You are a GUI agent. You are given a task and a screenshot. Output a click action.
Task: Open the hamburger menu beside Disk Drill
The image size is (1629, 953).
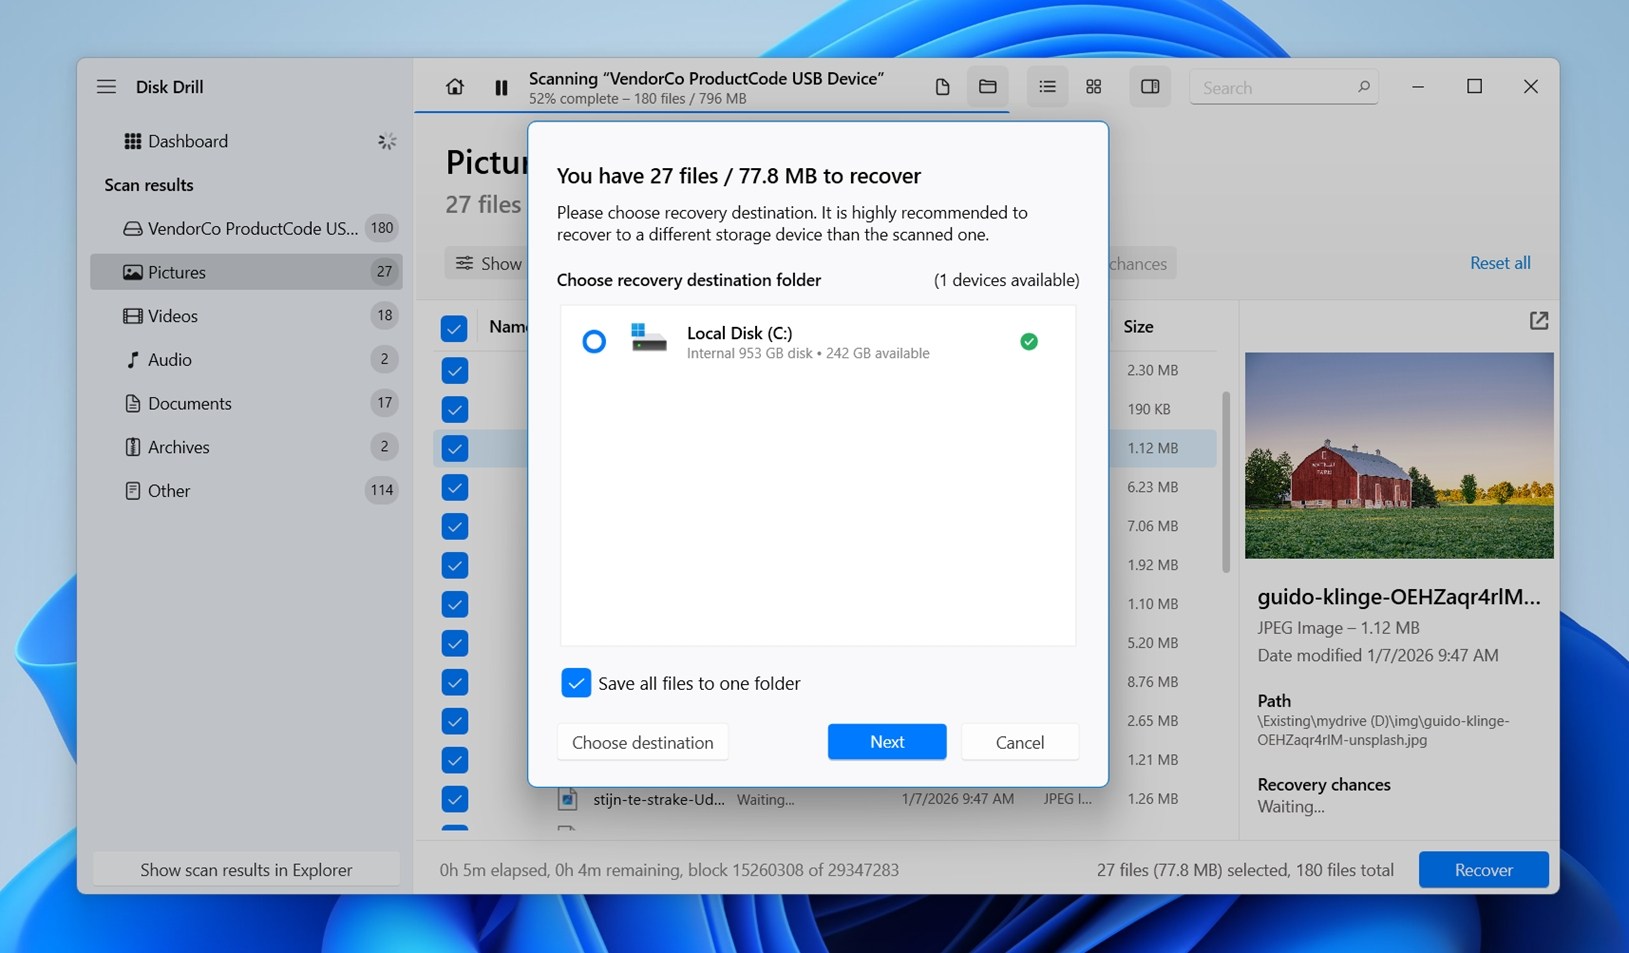[x=106, y=87]
